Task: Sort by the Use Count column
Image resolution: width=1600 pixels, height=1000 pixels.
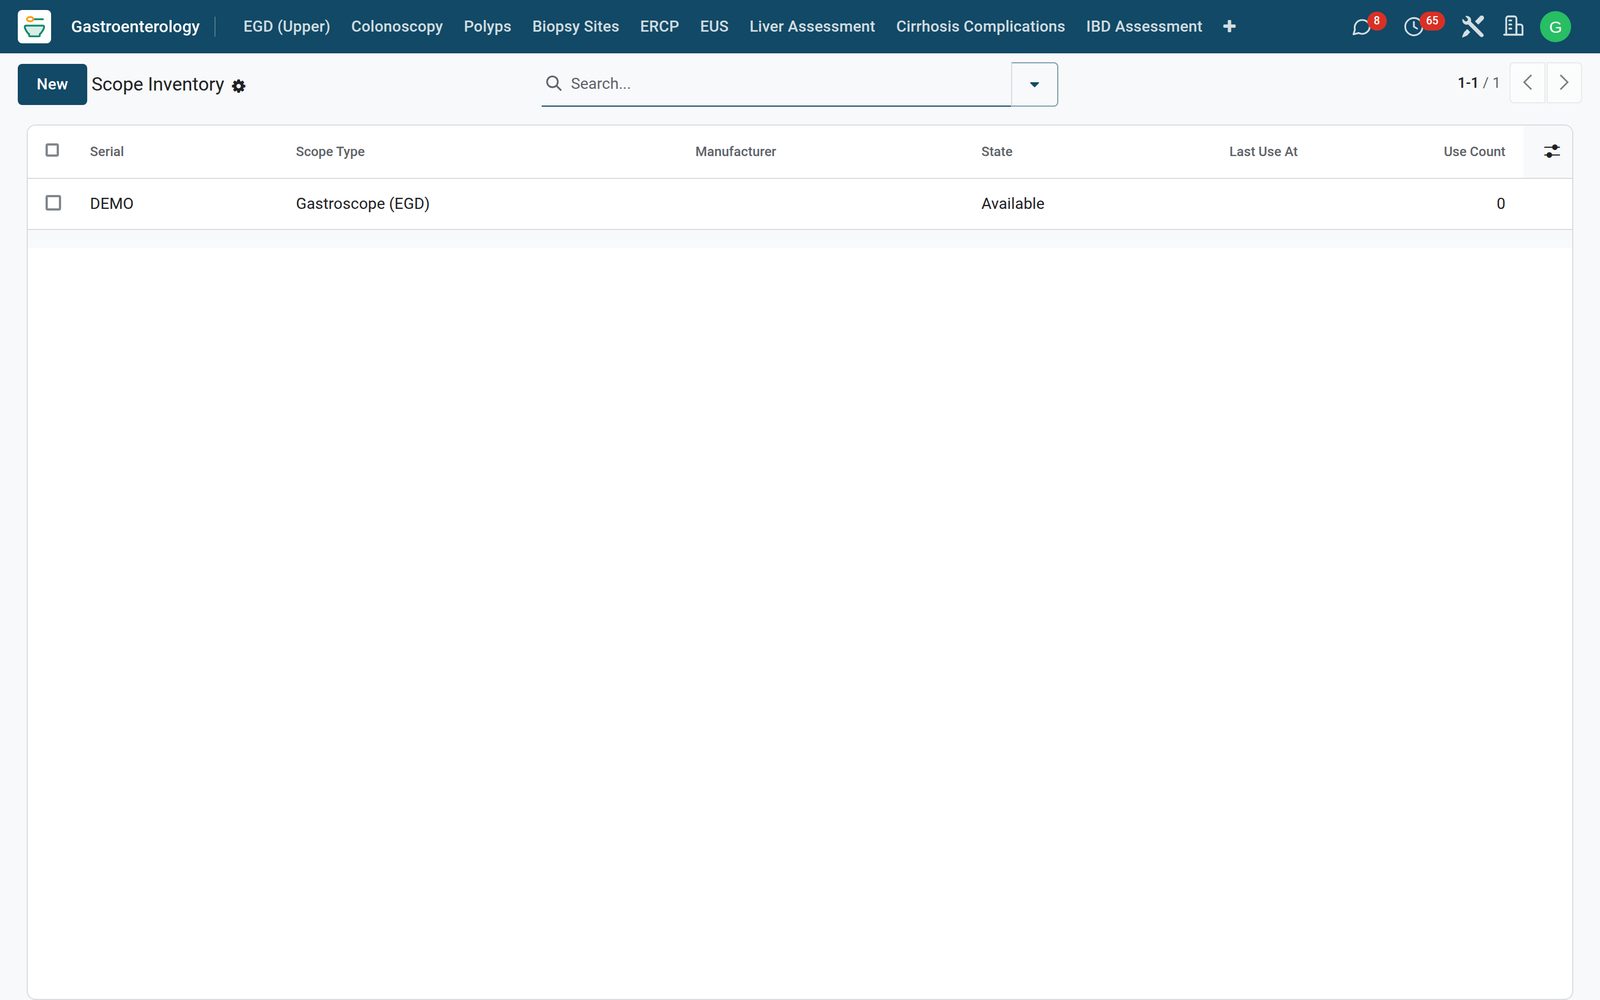Action: [1474, 152]
